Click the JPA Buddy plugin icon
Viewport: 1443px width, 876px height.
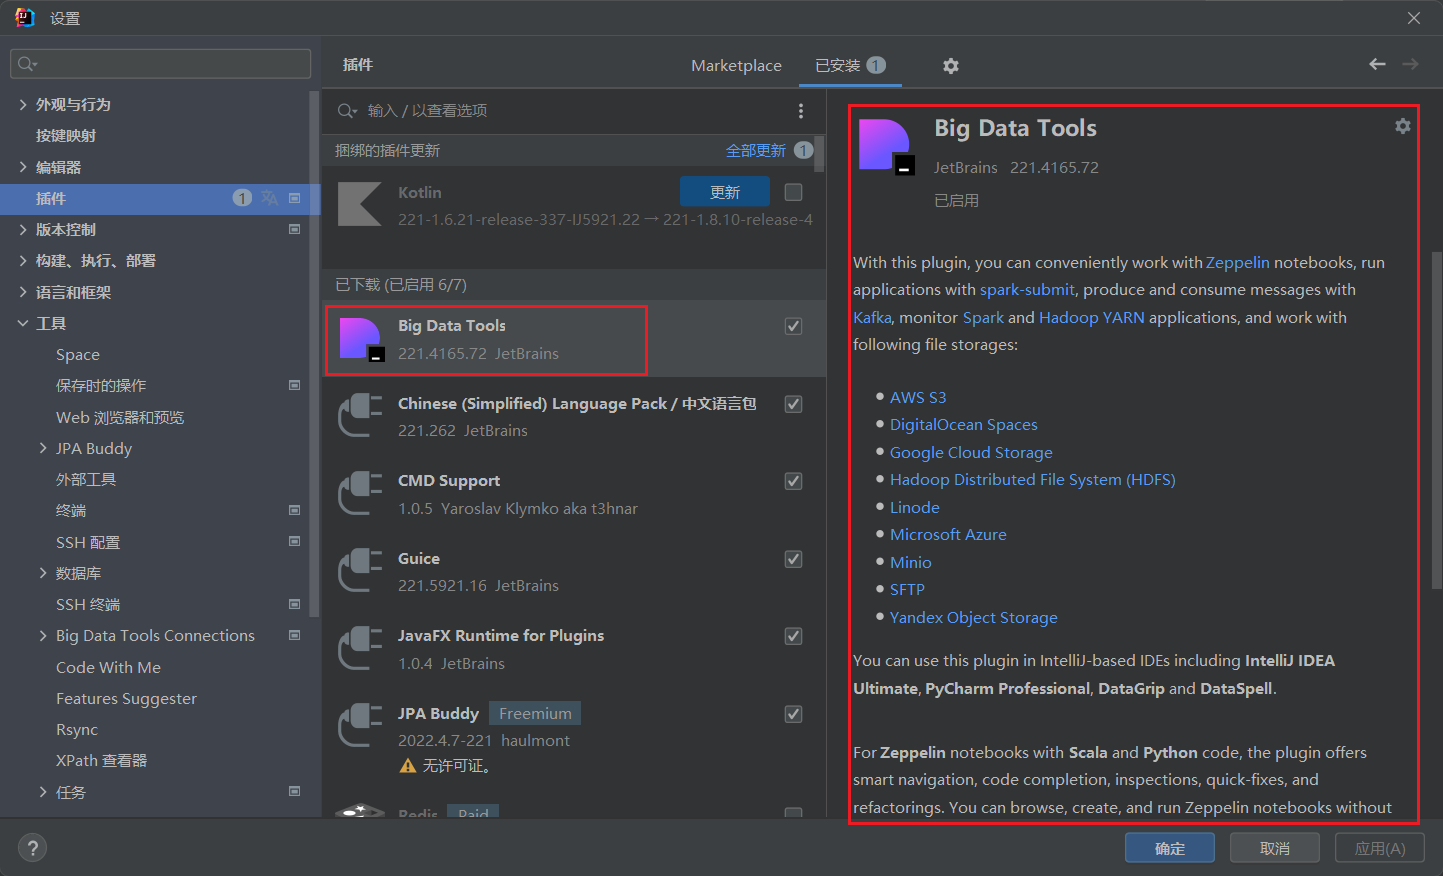pyautogui.click(x=360, y=726)
